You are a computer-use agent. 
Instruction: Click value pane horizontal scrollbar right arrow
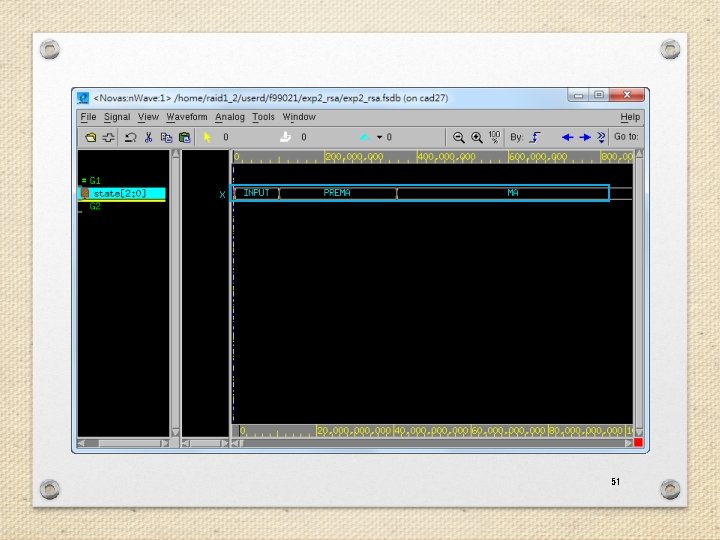click(x=225, y=444)
